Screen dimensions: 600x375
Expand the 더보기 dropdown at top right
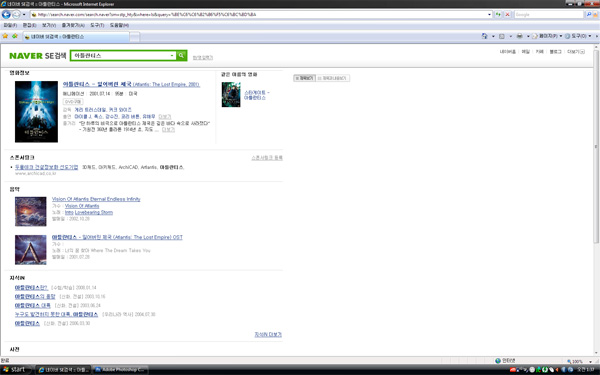pos(576,52)
